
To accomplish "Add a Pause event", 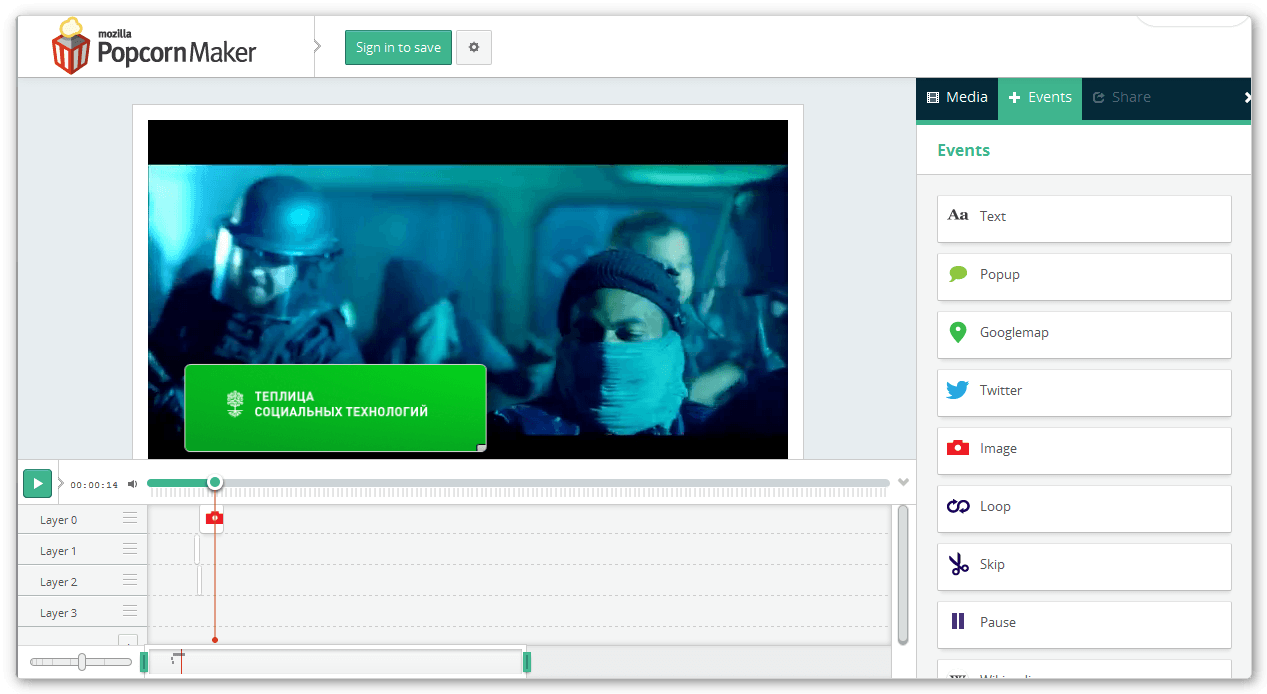I will coord(1083,623).
